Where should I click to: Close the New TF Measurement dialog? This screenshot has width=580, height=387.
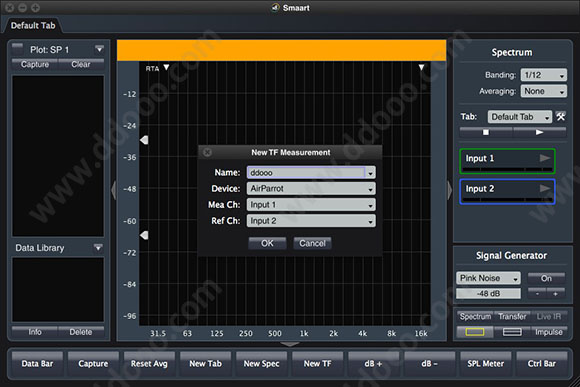pyautogui.click(x=208, y=152)
